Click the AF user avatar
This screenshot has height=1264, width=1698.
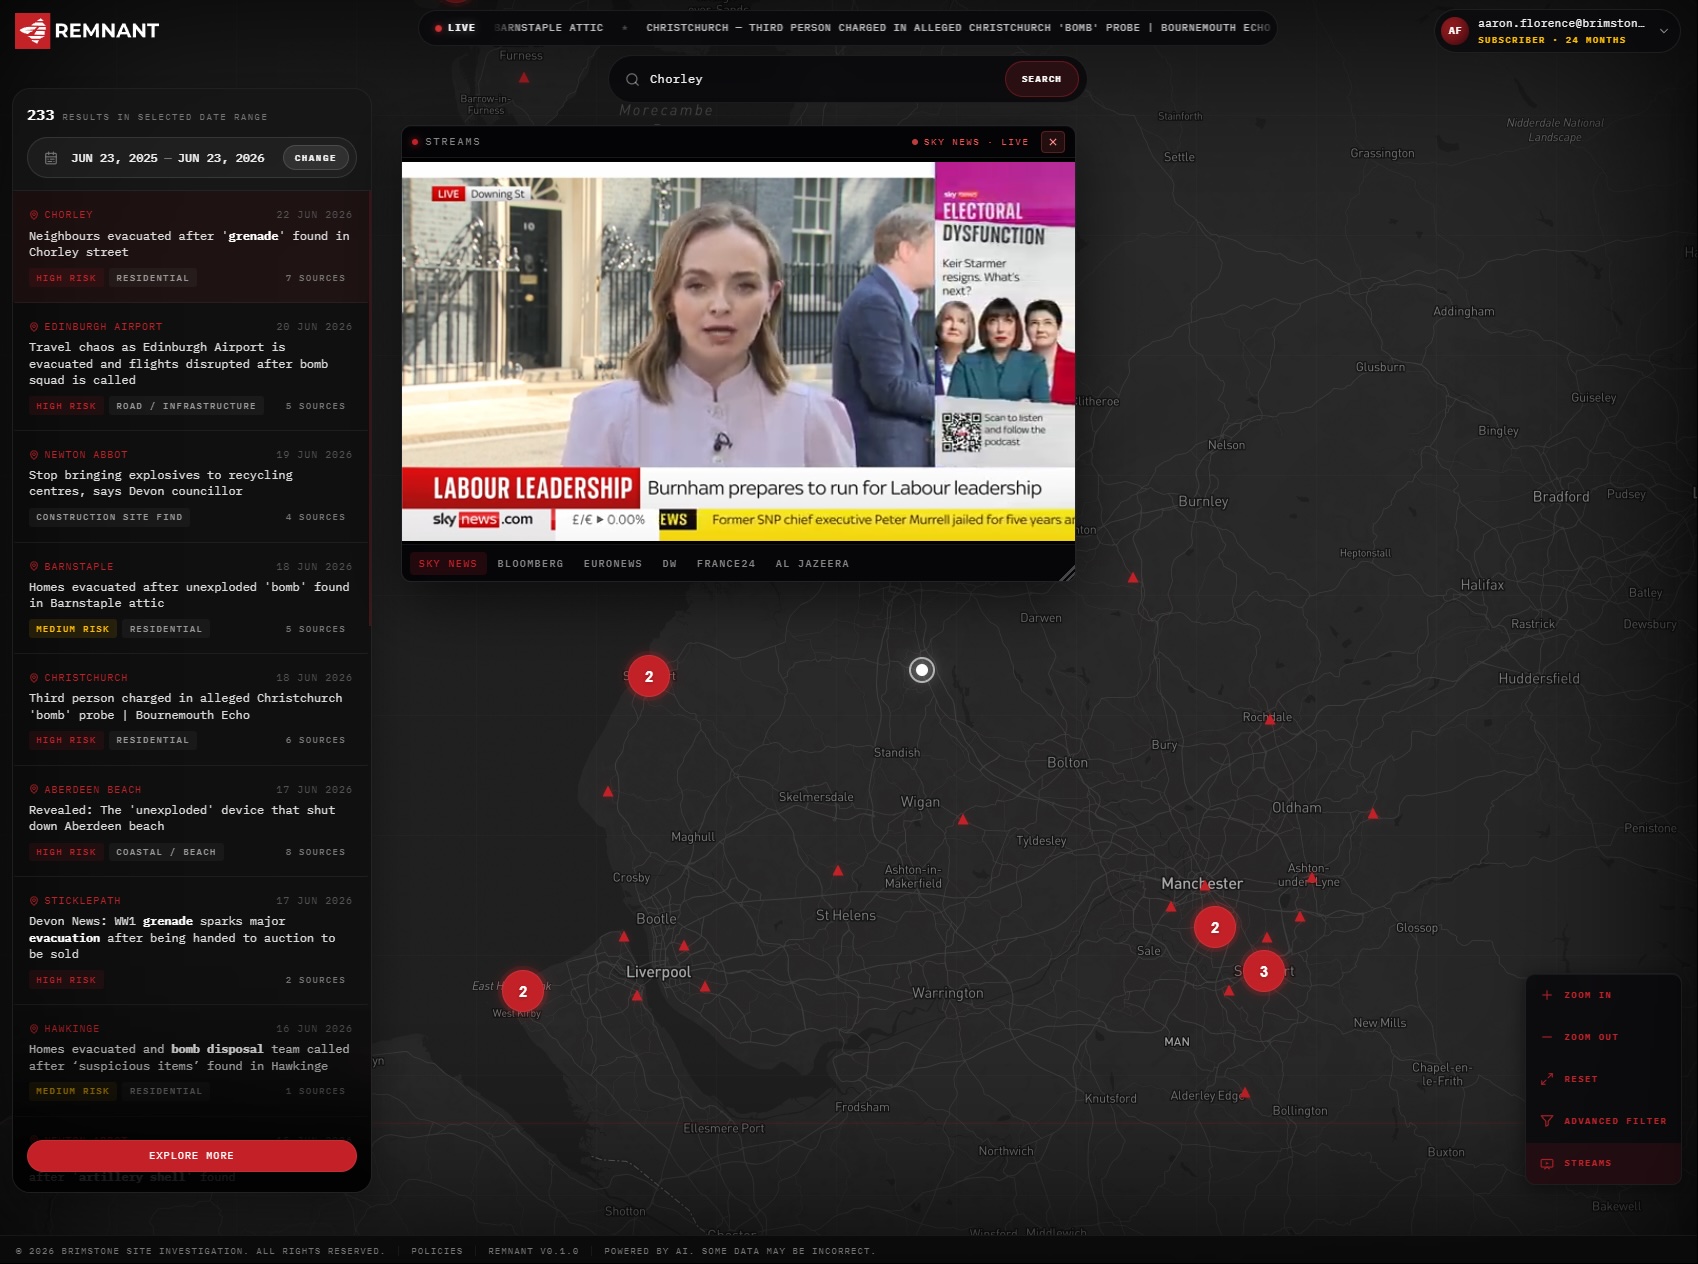click(1455, 31)
